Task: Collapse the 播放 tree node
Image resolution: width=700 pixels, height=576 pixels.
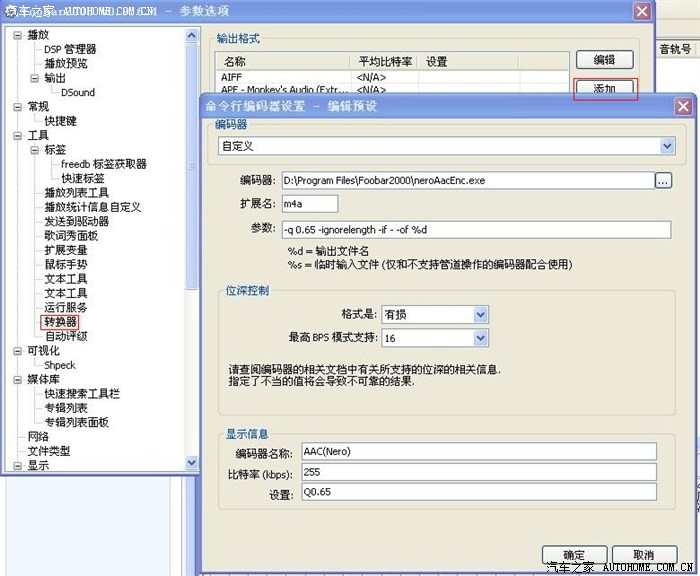Action: click(x=17, y=35)
